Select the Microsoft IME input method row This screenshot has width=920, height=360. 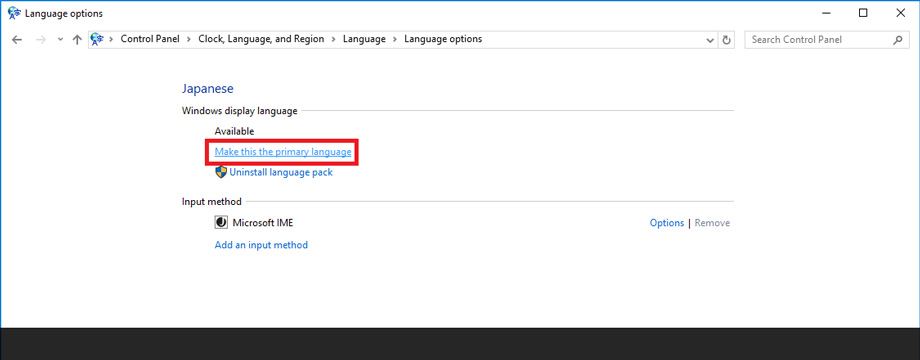point(472,223)
